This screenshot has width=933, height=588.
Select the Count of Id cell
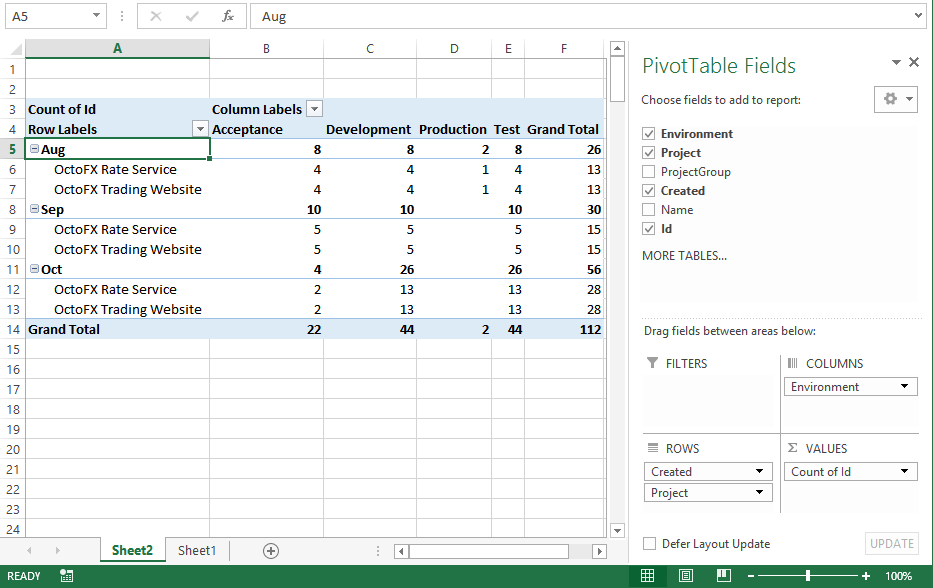coord(117,109)
